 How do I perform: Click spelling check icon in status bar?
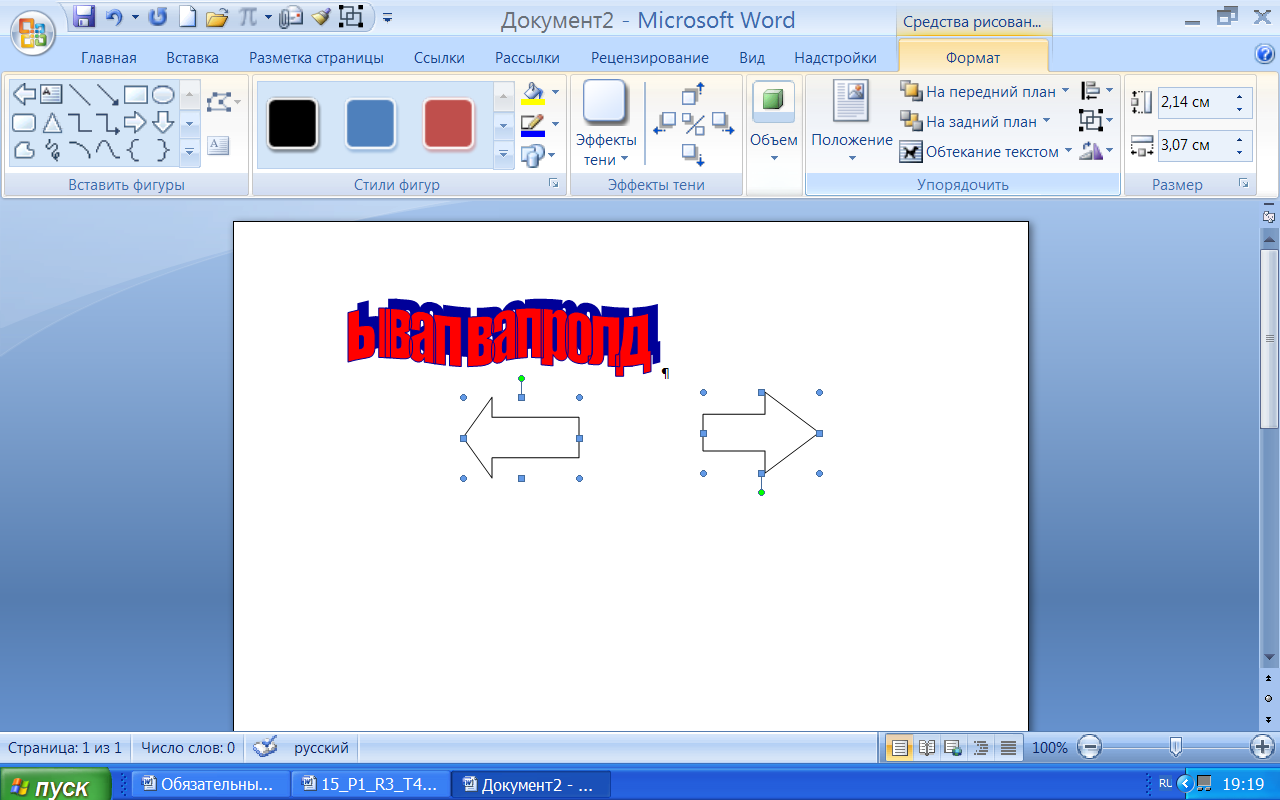coord(265,746)
